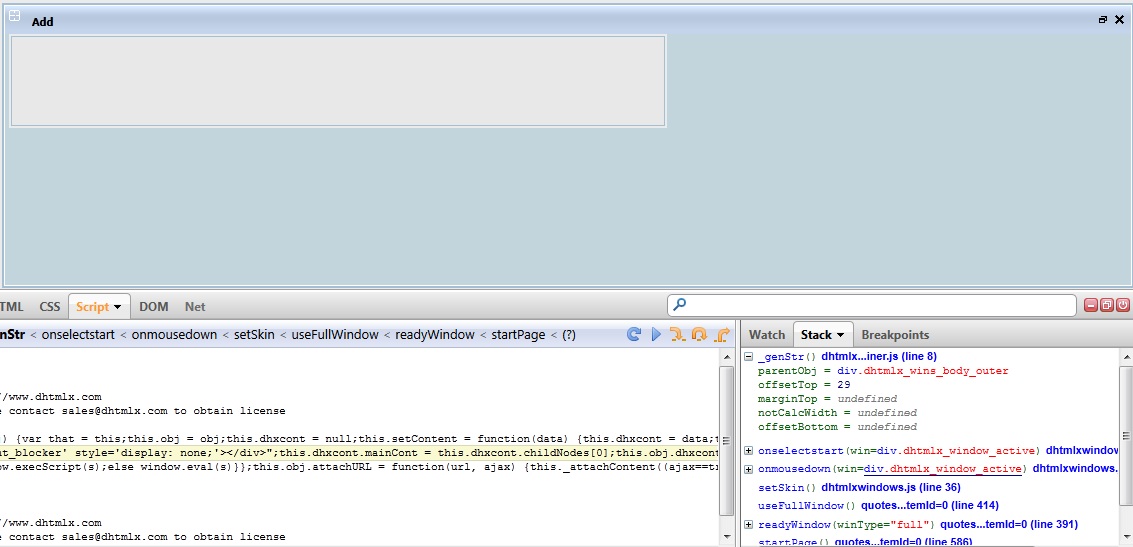1133x547 pixels.
Task: Click the 'Add' window title text
Action: (x=43, y=22)
